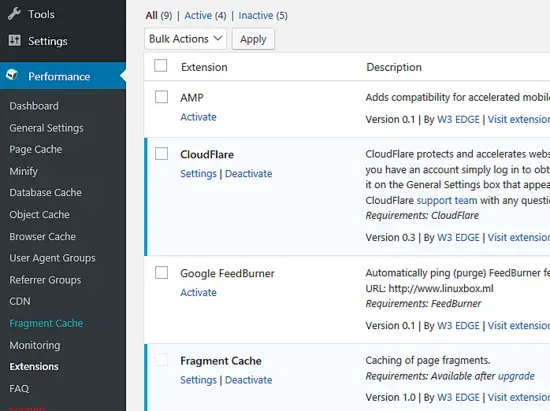Open Extensions sidebar item
550x411 pixels.
[x=34, y=366]
